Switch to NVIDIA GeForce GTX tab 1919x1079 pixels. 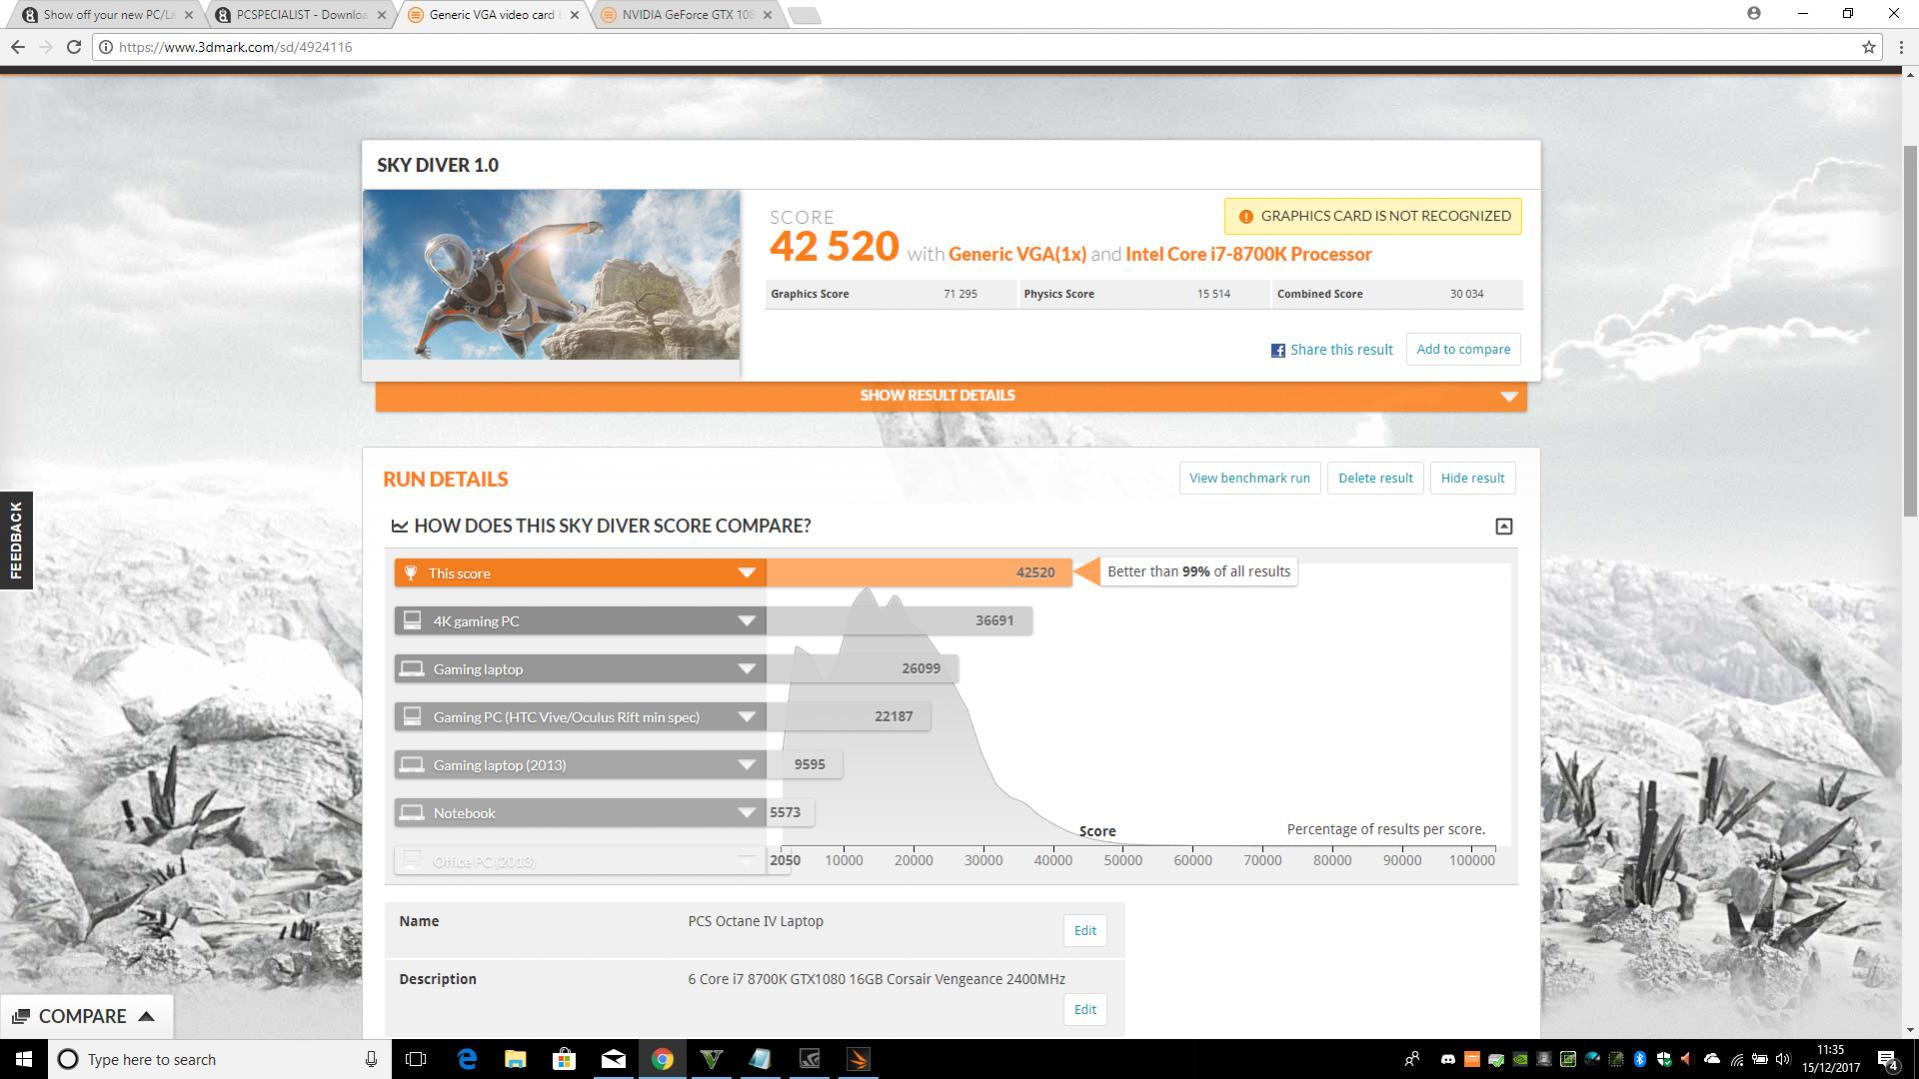point(688,15)
